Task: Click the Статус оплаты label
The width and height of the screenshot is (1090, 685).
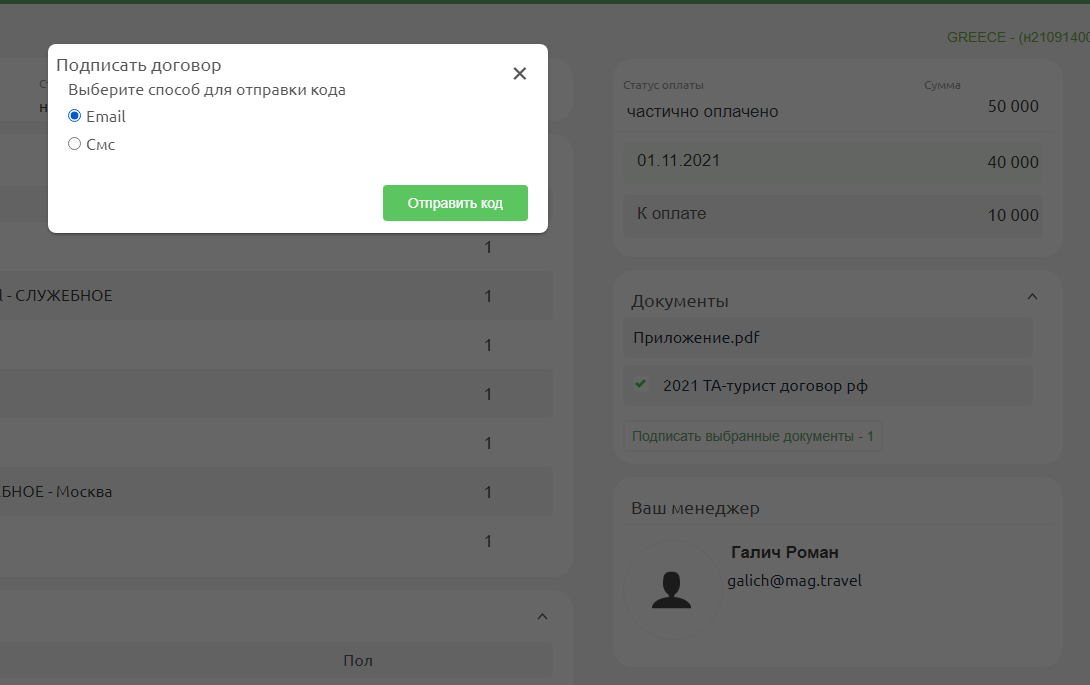Action: pos(663,85)
